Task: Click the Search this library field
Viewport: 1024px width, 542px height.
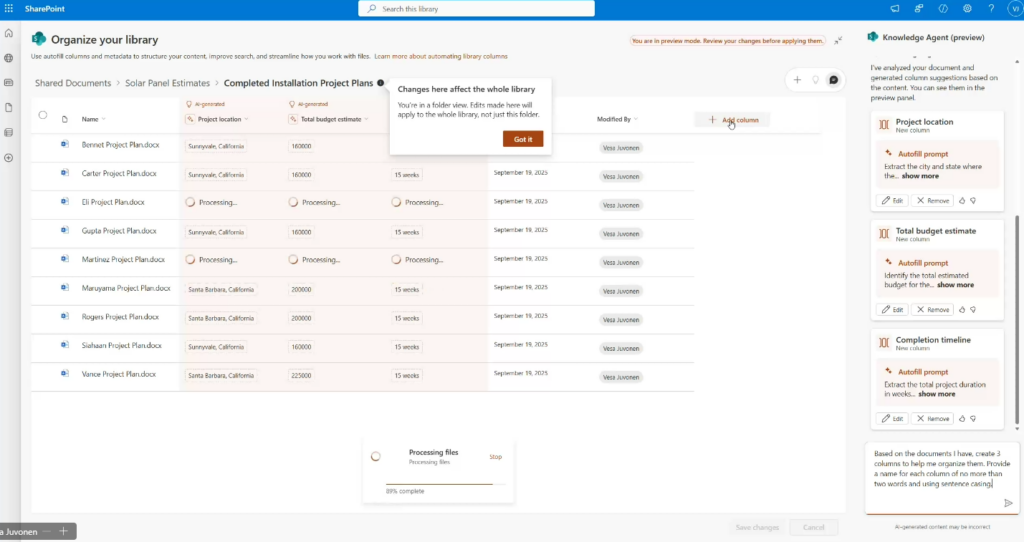Action: click(477, 8)
